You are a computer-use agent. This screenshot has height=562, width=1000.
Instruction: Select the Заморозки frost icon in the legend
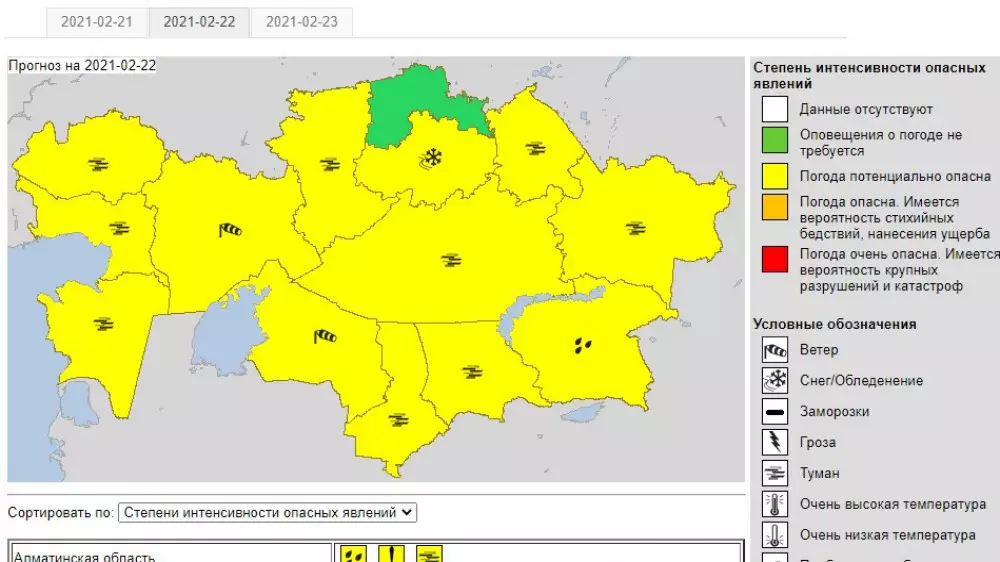click(x=776, y=412)
